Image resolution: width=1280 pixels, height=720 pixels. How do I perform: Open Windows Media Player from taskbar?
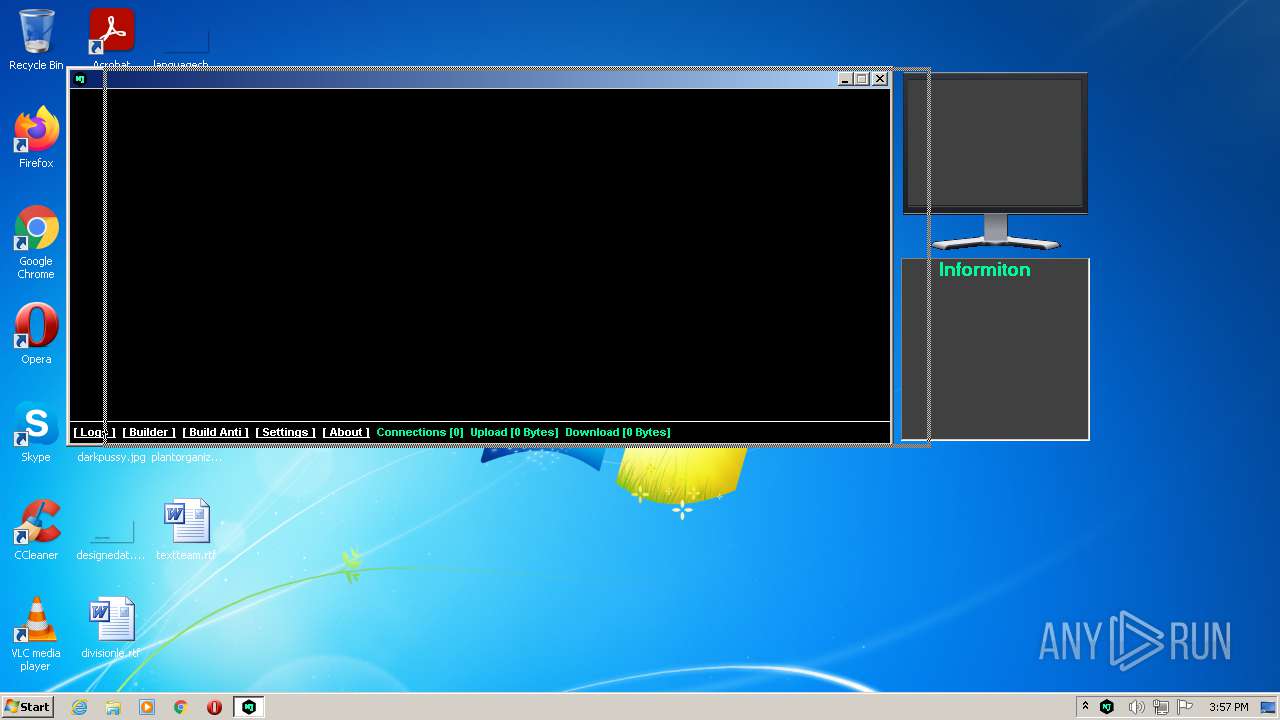pyautogui.click(x=147, y=707)
